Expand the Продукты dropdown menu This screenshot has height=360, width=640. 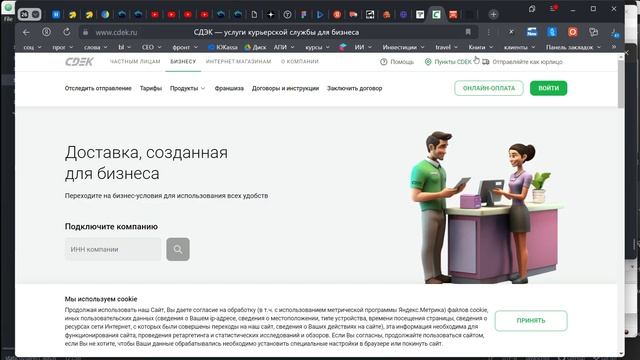(187, 88)
